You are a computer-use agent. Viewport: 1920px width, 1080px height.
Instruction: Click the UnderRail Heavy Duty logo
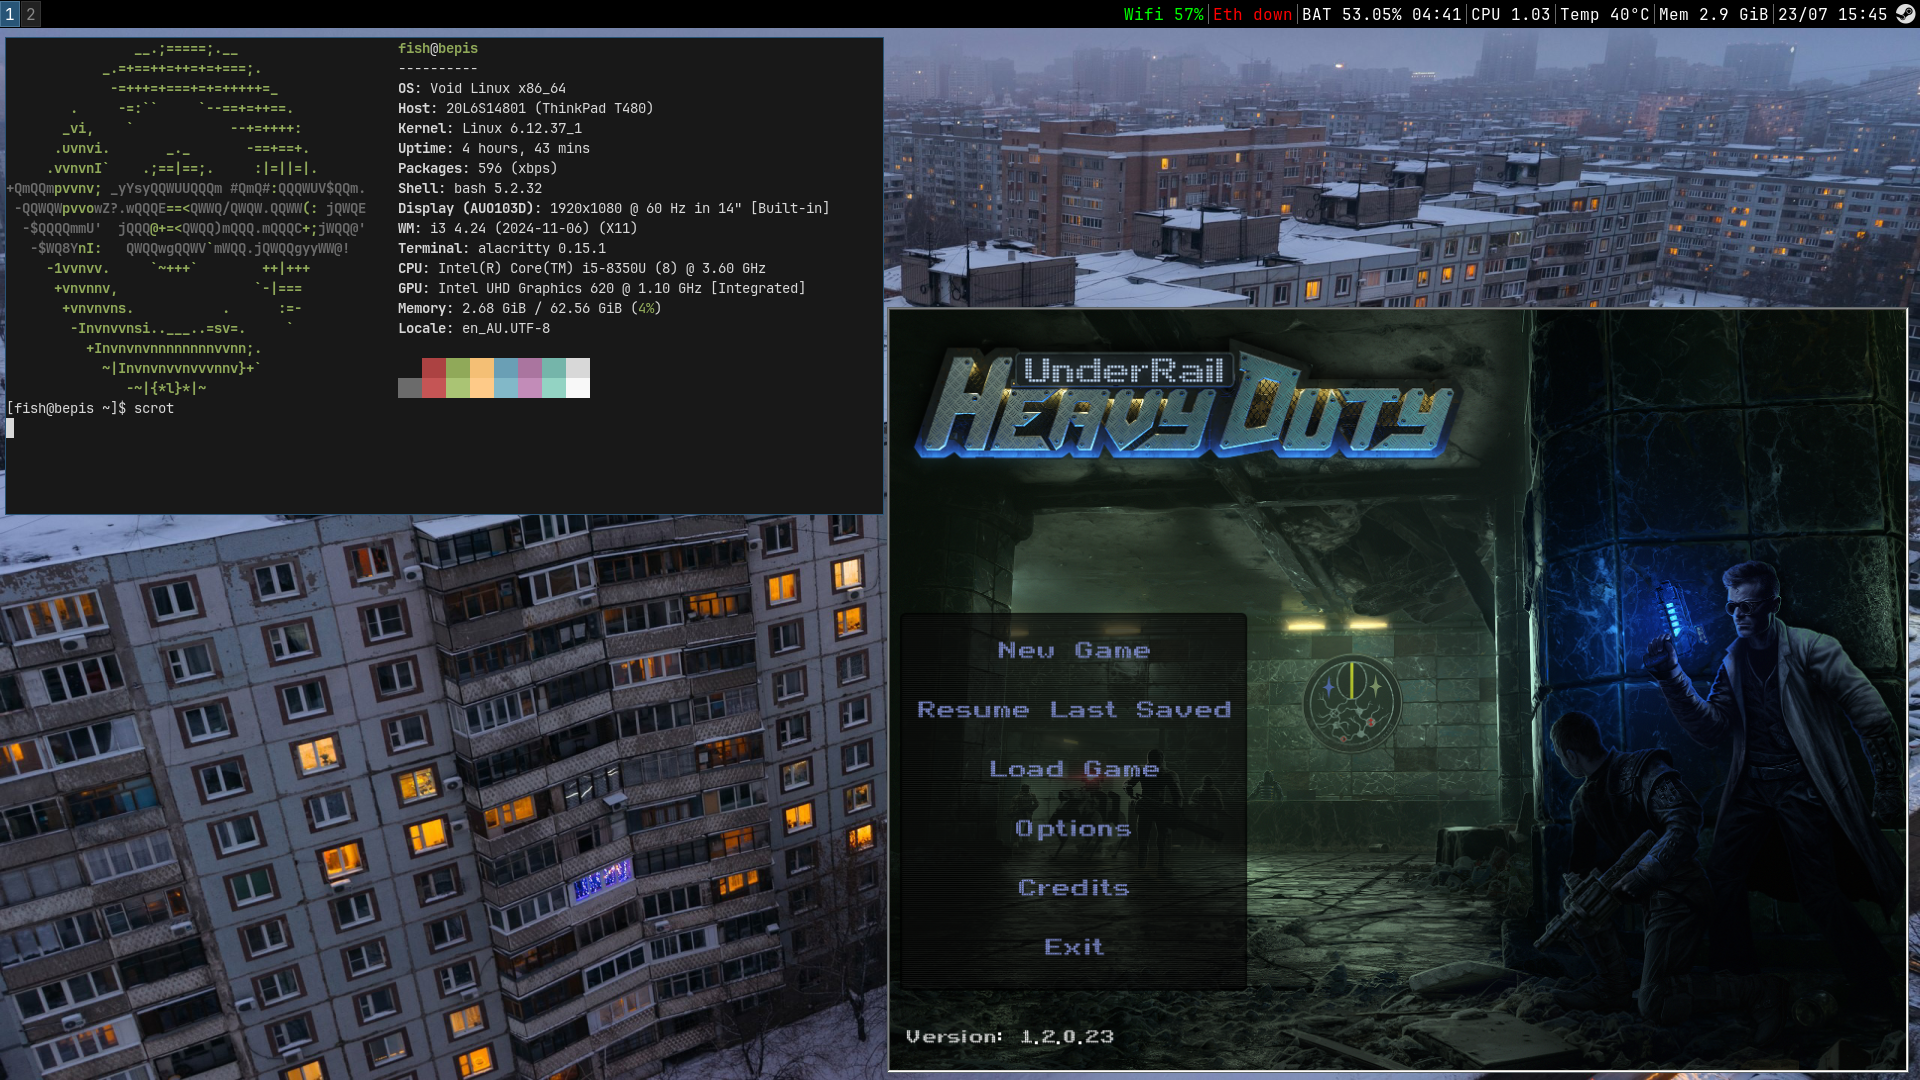pos(1185,405)
